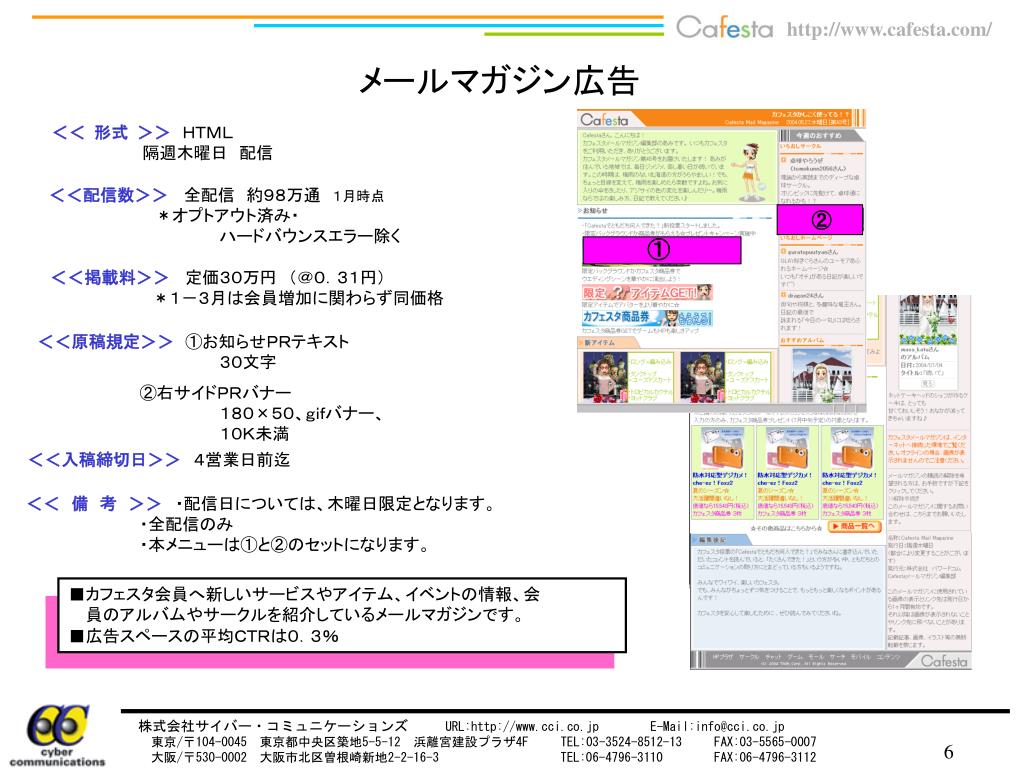Click the 'お知らせ' section heading in the mail
Screen dimensions: 1024x768
pos(593,211)
